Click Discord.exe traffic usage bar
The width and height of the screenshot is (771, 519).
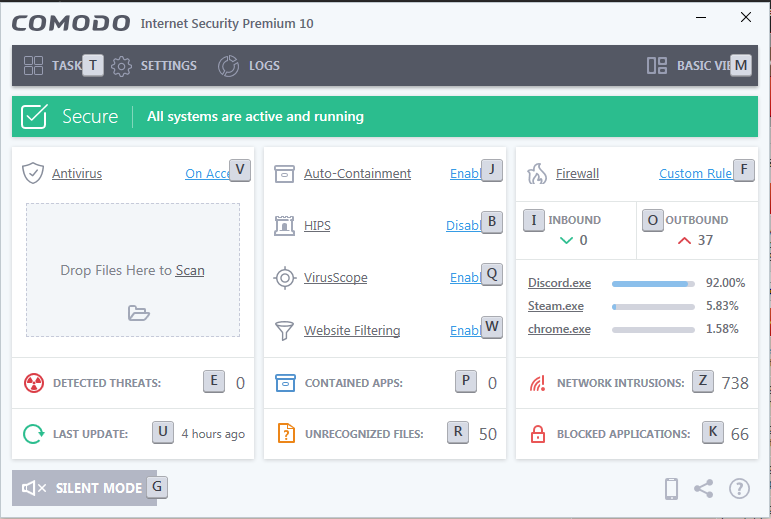pyautogui.click(x=653, y=284)
